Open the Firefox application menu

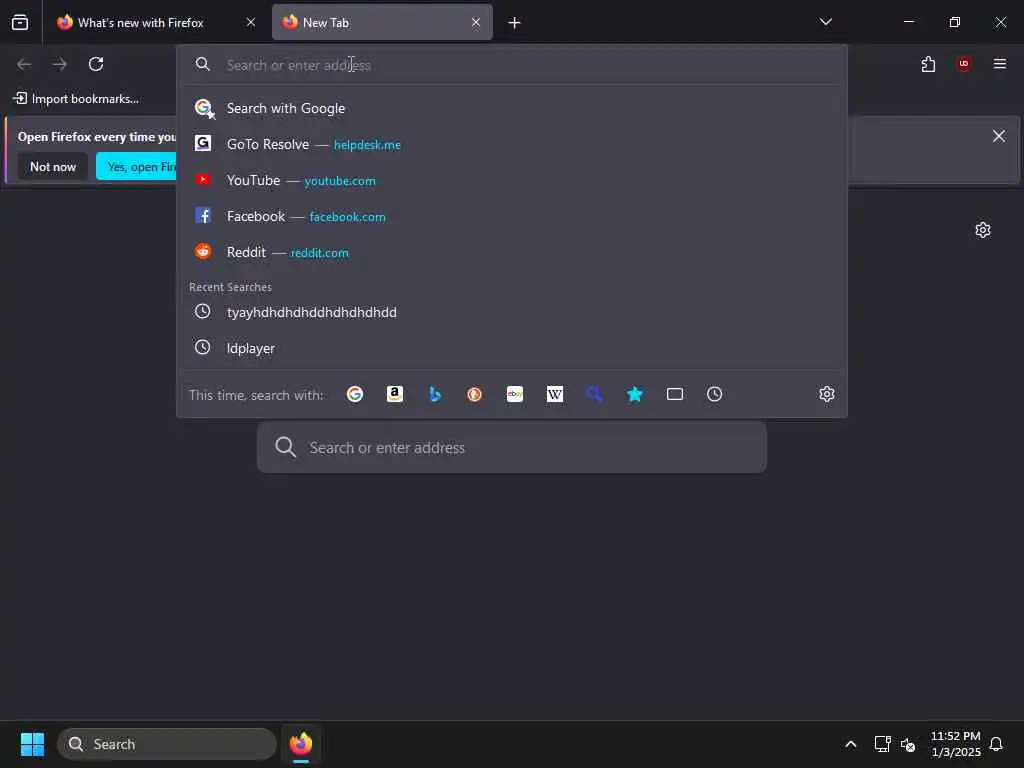point(1000,64)
